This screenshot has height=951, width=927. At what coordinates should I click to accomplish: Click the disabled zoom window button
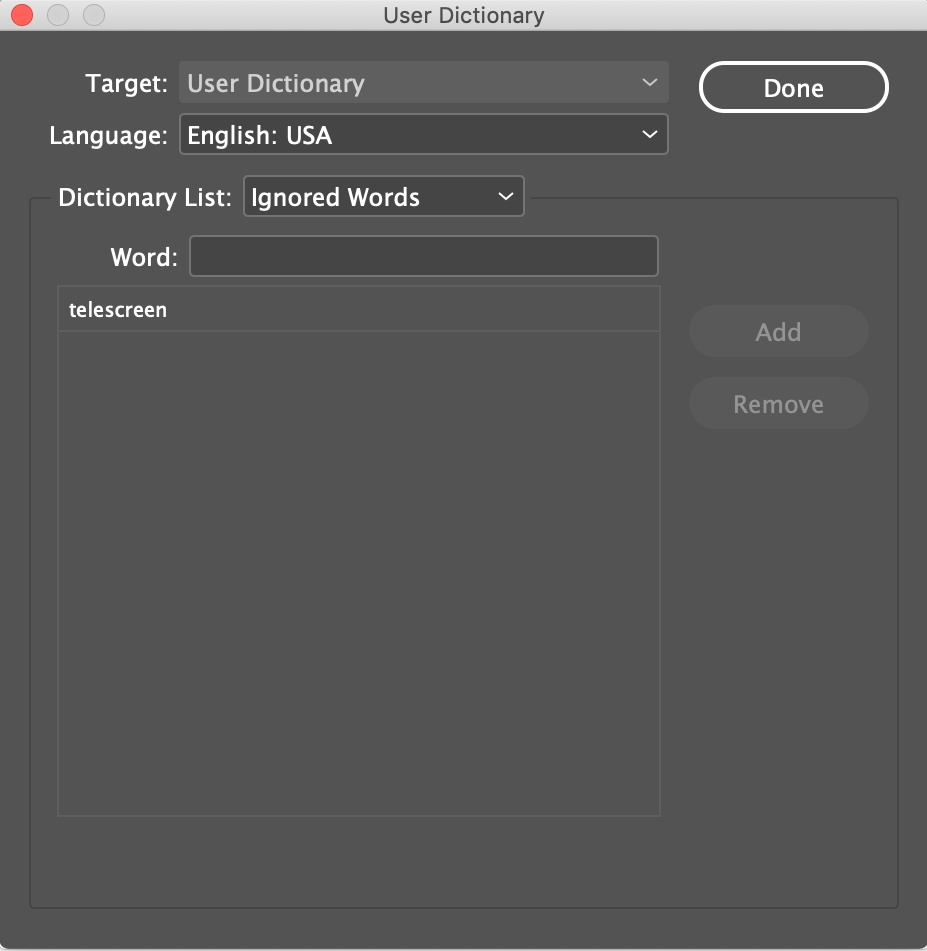click(x=93, y=15)
